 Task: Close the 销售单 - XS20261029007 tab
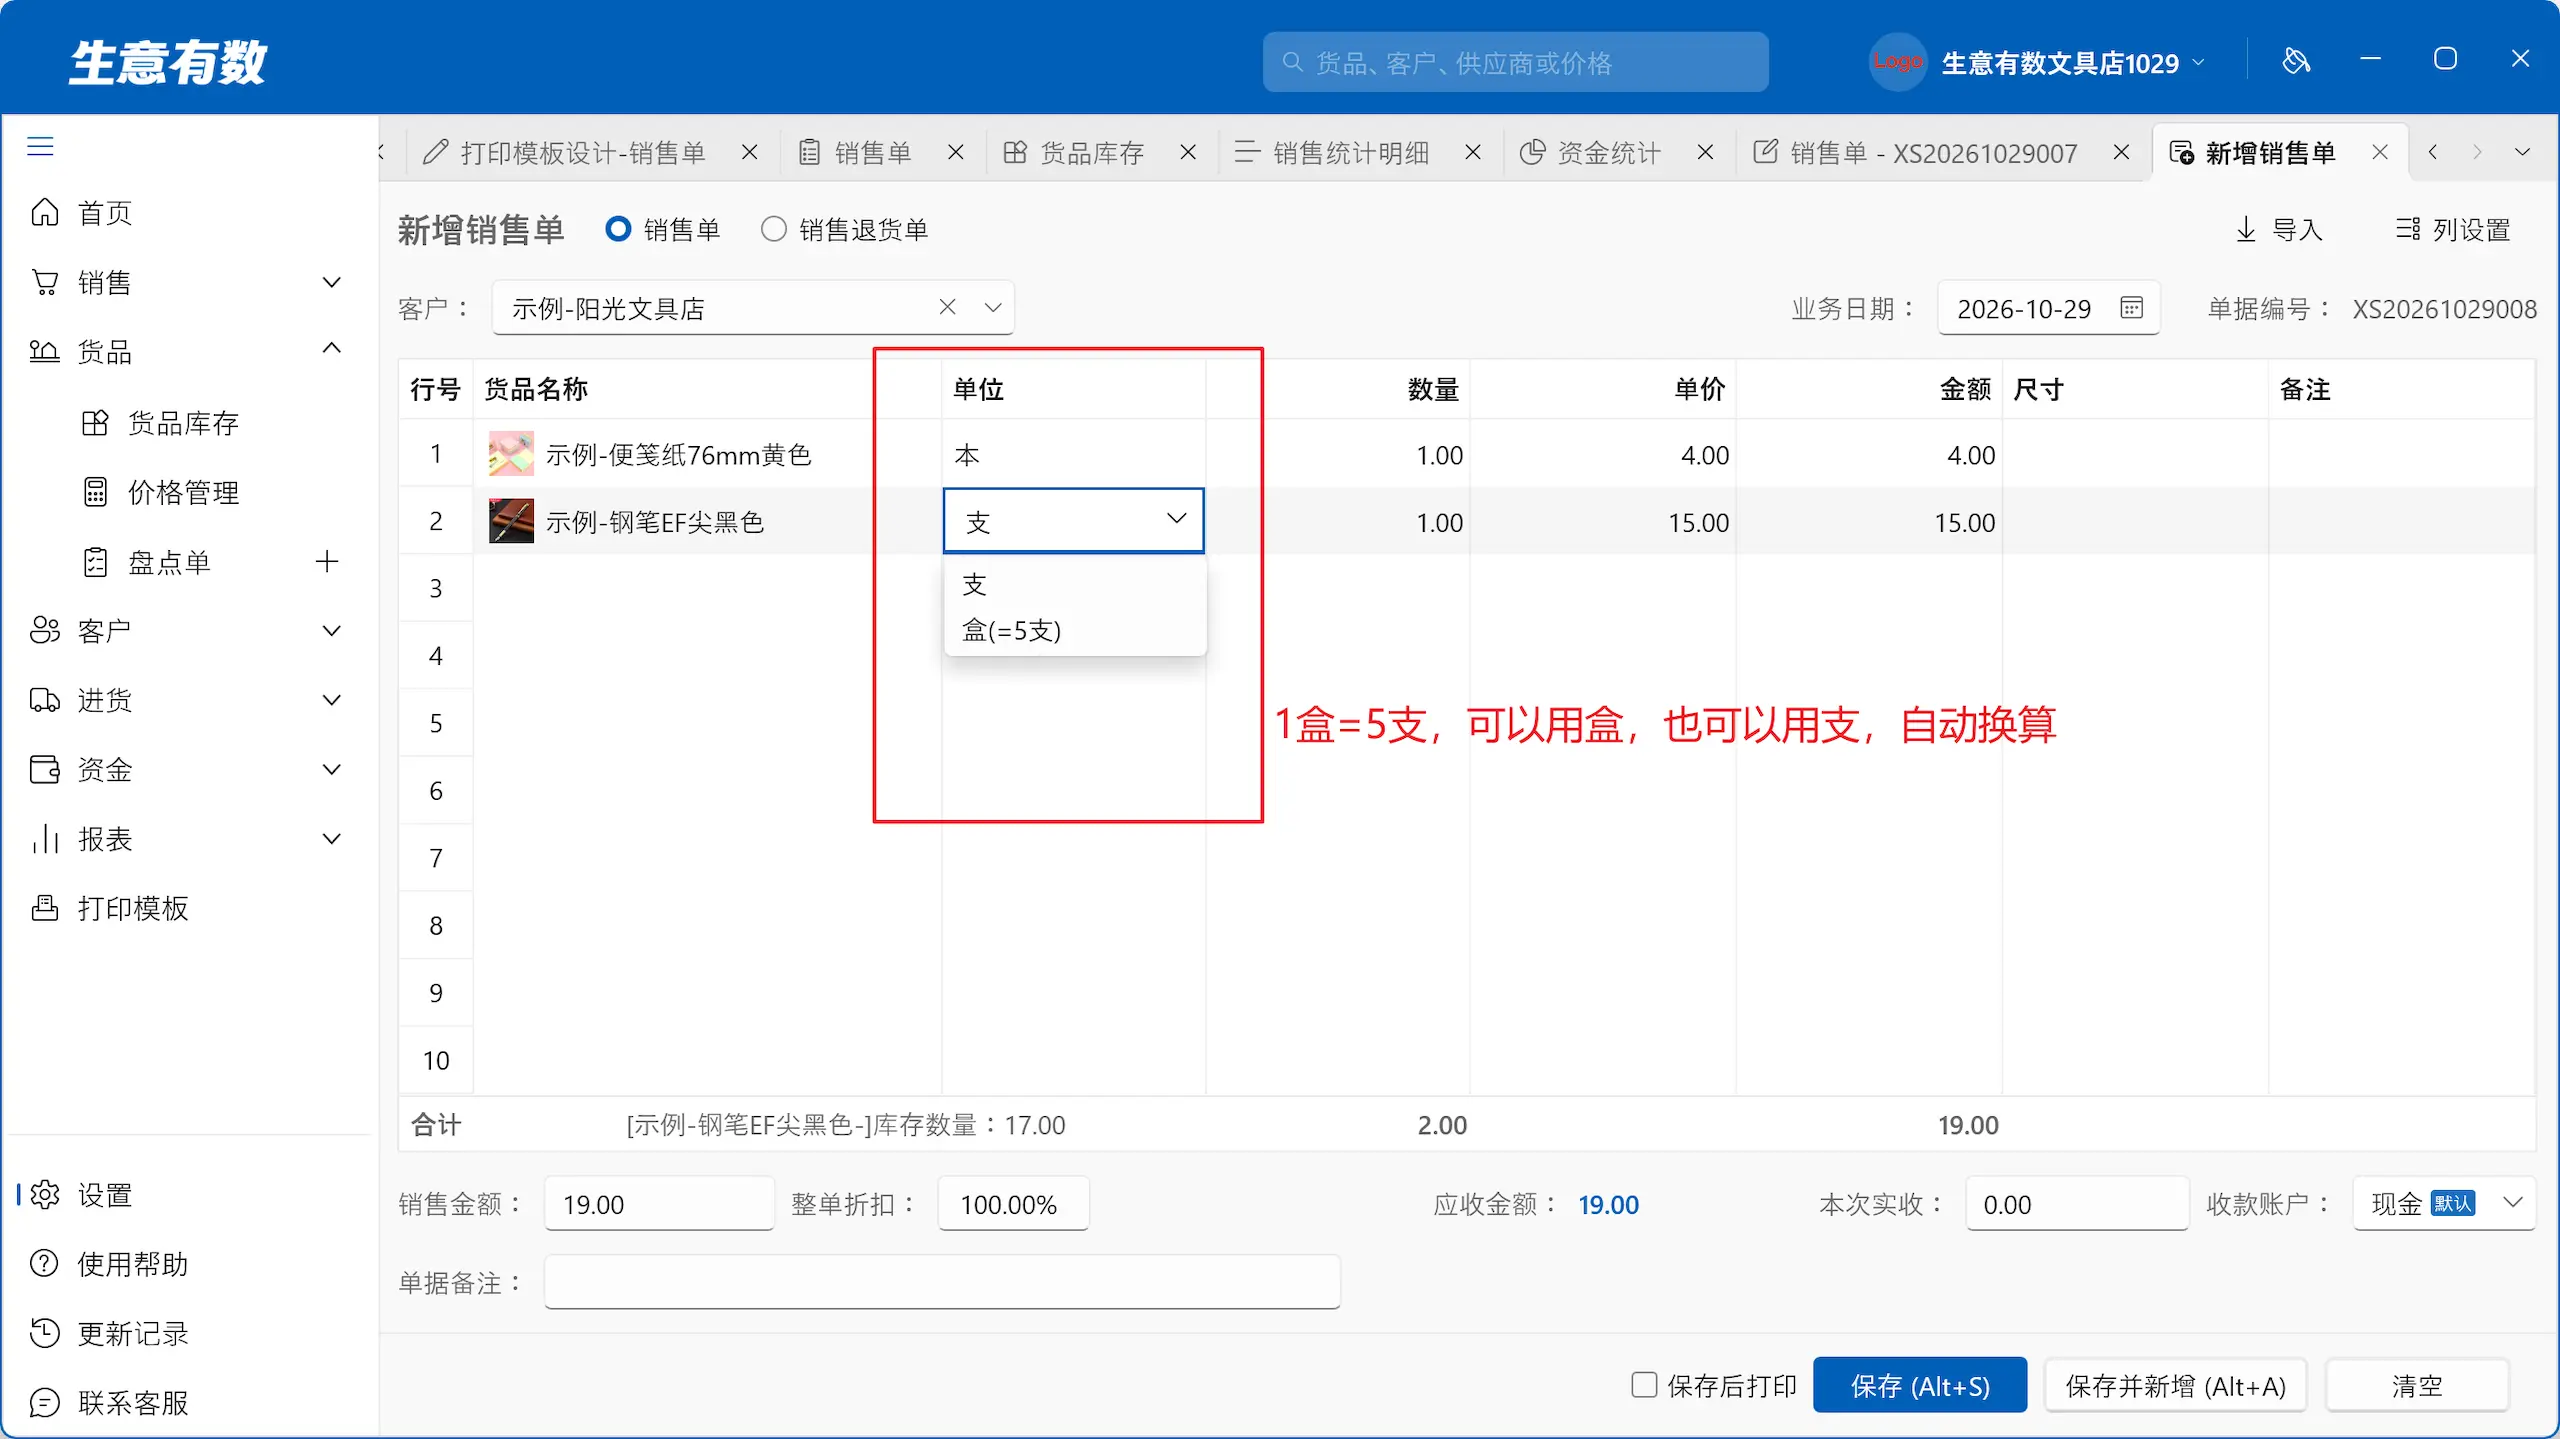click(2121, 153)
